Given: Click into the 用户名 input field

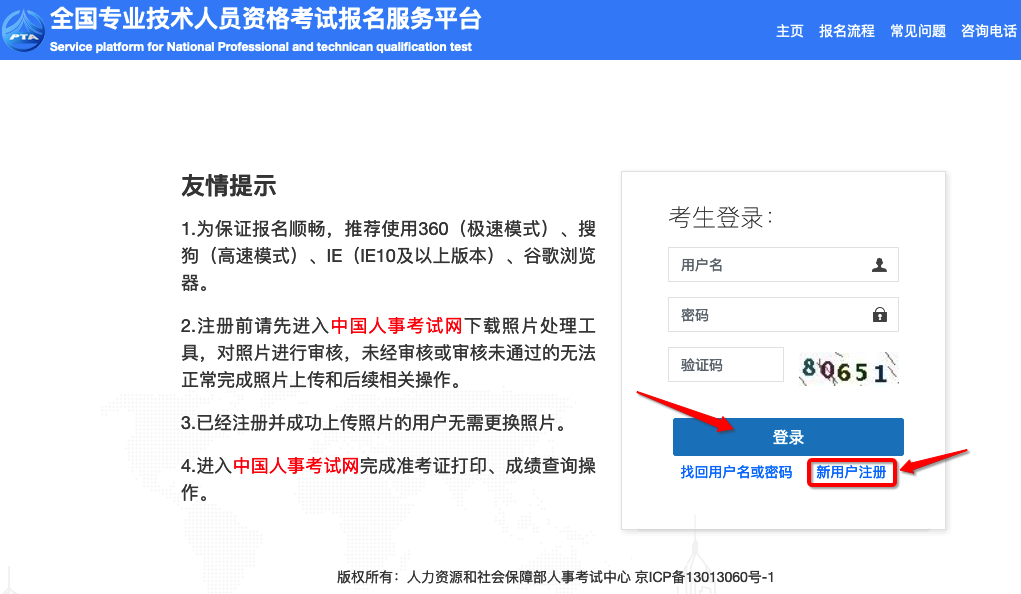Looking at the screenshot, I should (x=783, y=264).
